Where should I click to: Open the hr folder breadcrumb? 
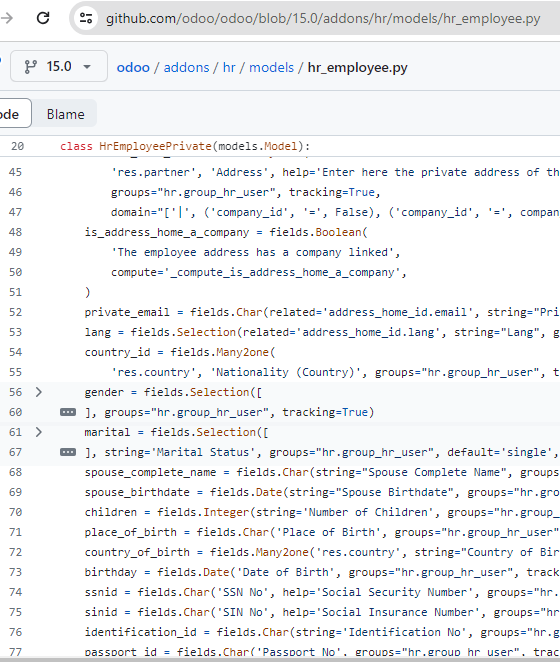pyautogui.click(x=229, y=68)
